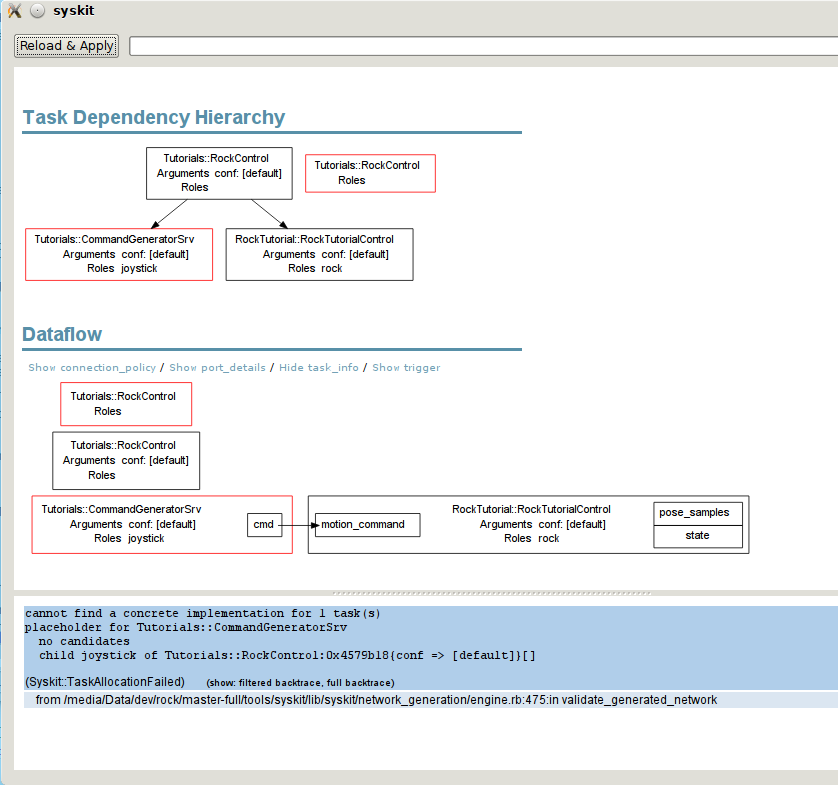The width and height of the screenshot is (838, 785).
Task: Click the pose_samples output port
Action: pos(697,513)
